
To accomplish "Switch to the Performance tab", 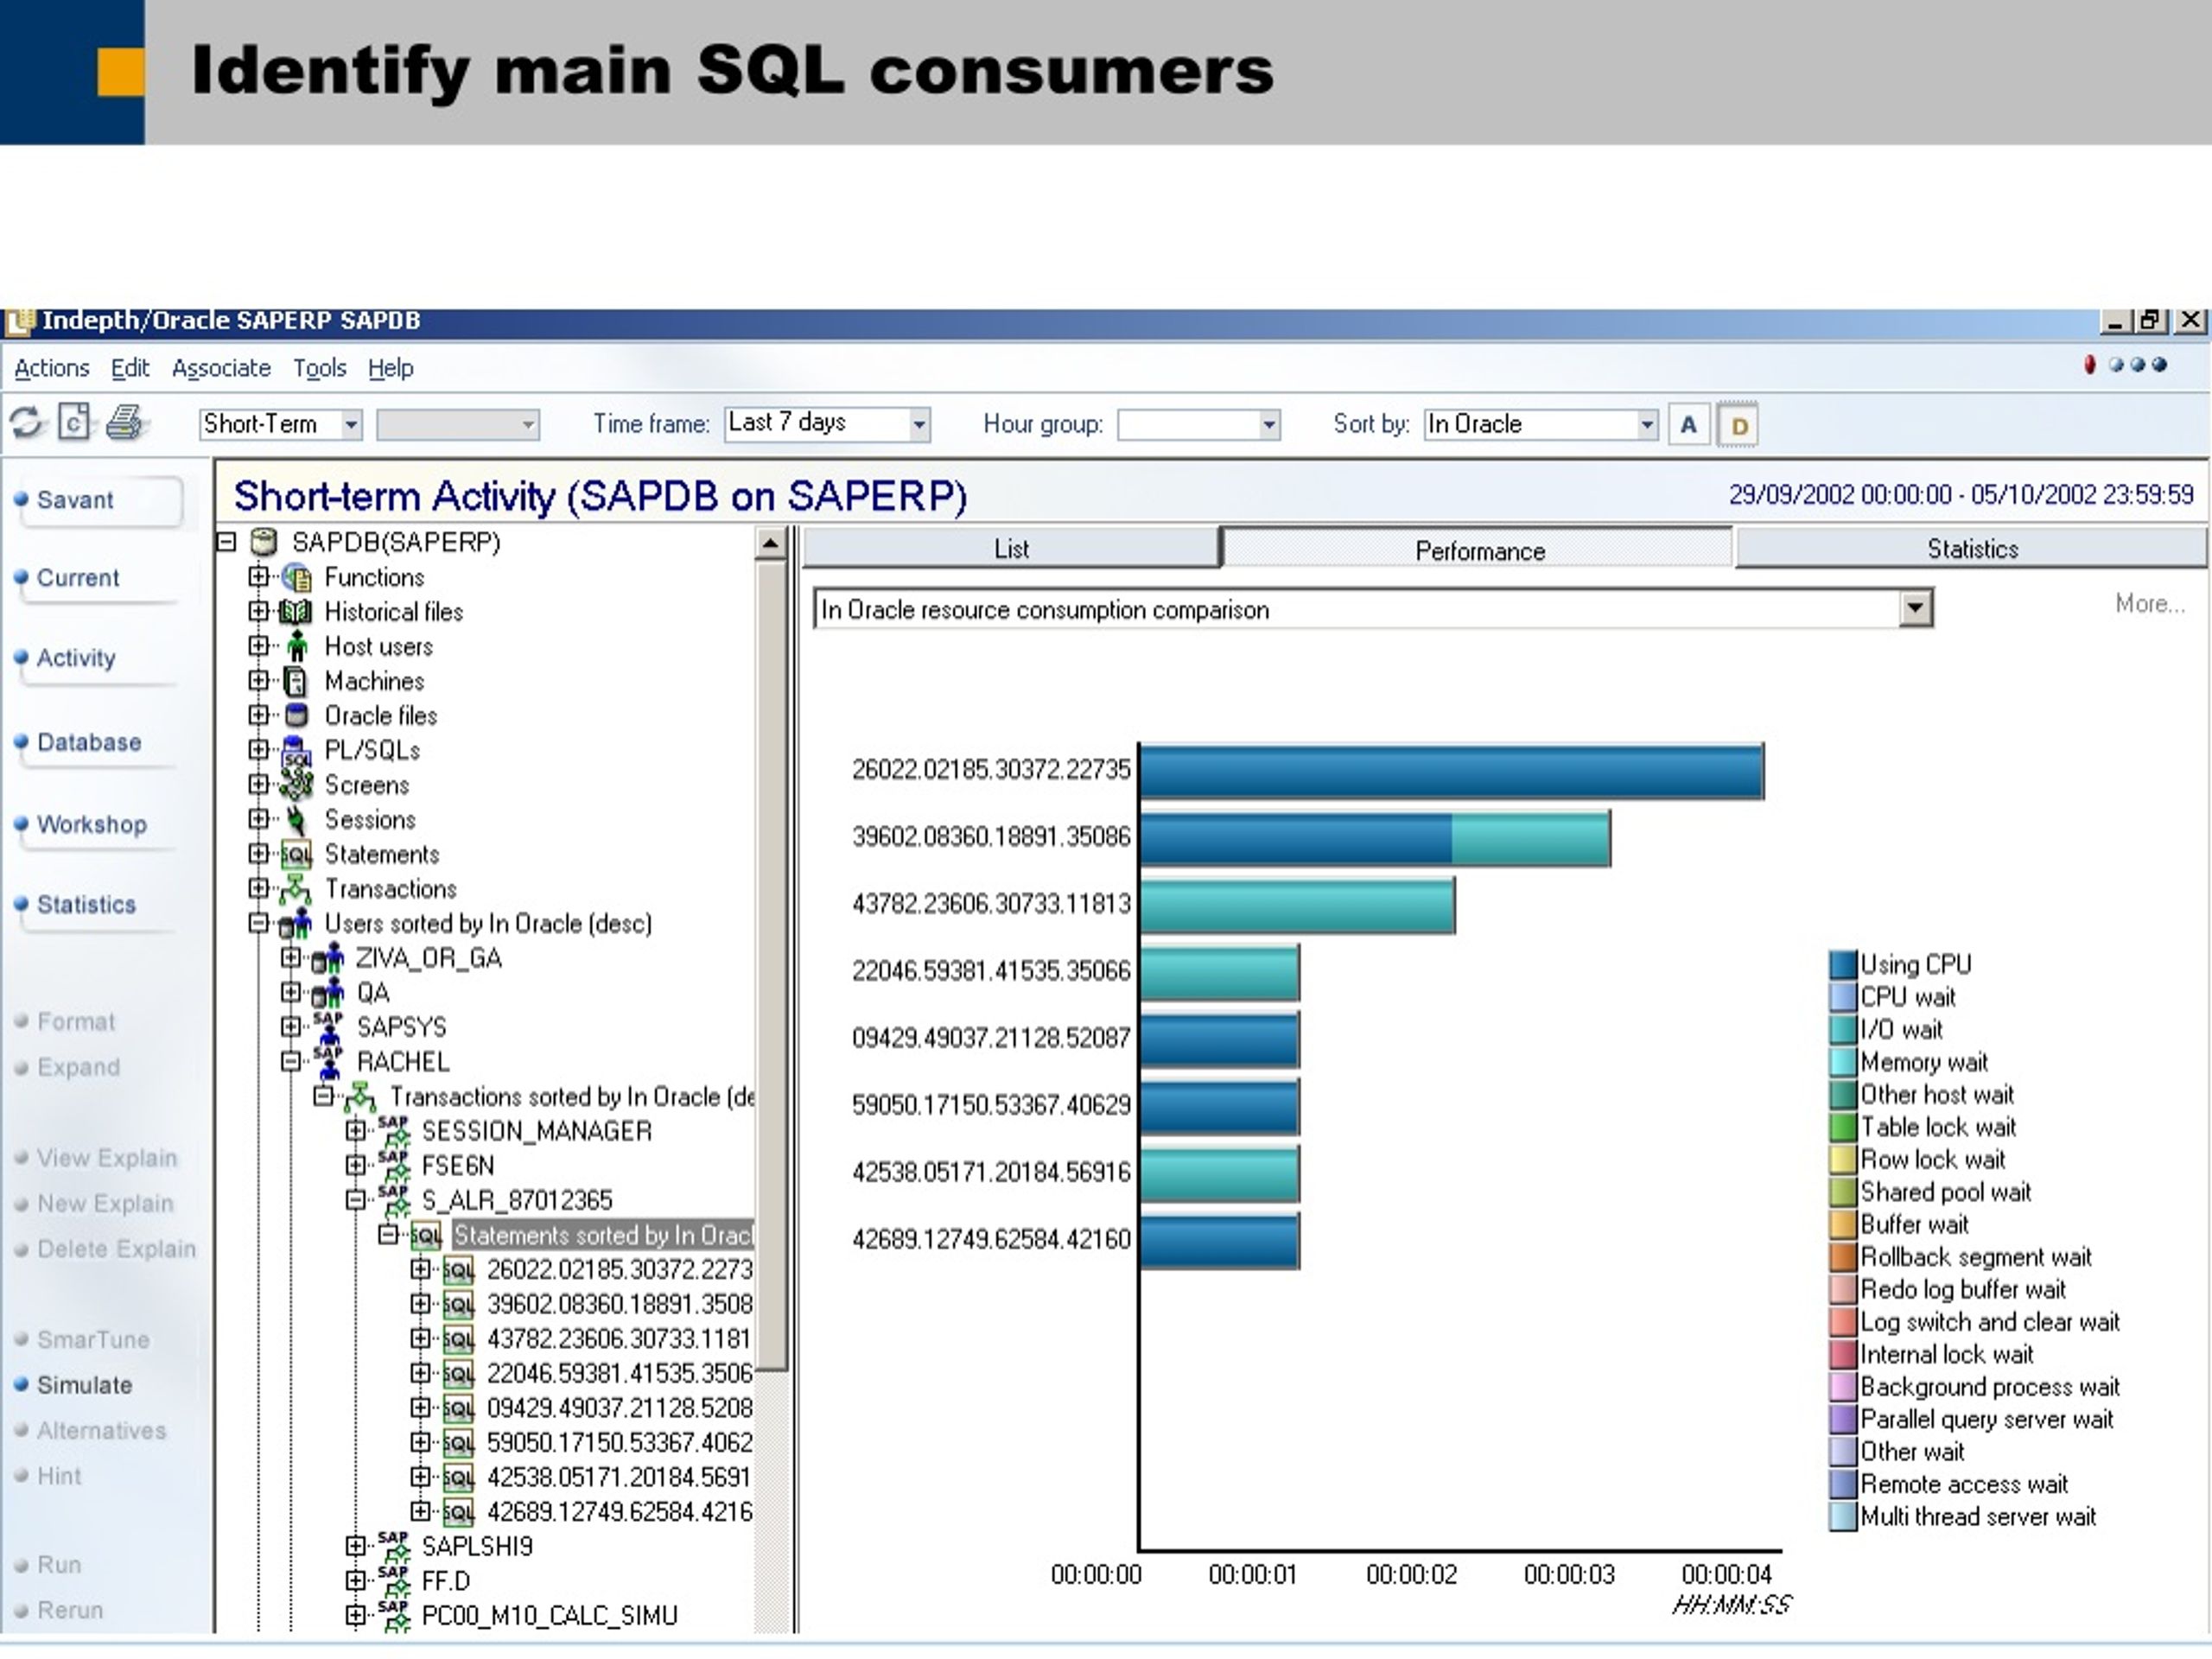I will click(x=1479, y=550).
